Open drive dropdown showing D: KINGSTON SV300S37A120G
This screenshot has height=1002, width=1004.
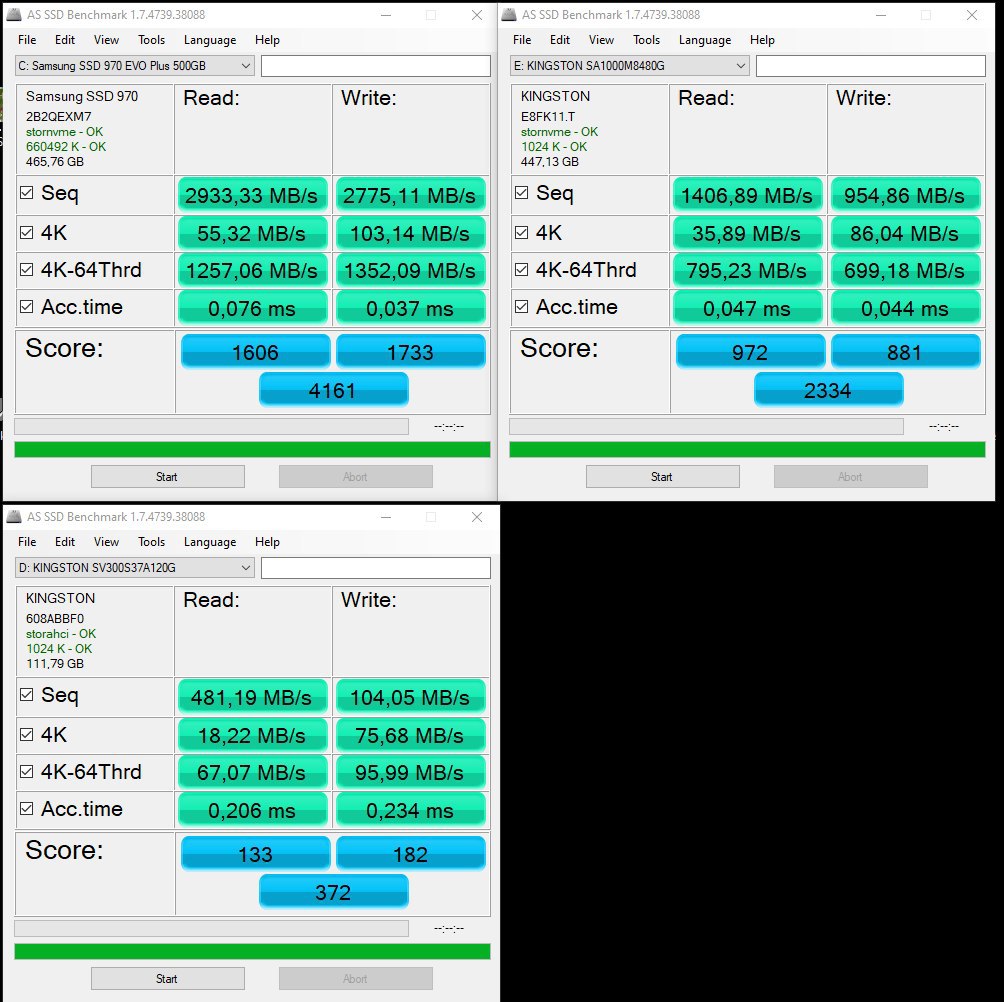click(134, 568)
